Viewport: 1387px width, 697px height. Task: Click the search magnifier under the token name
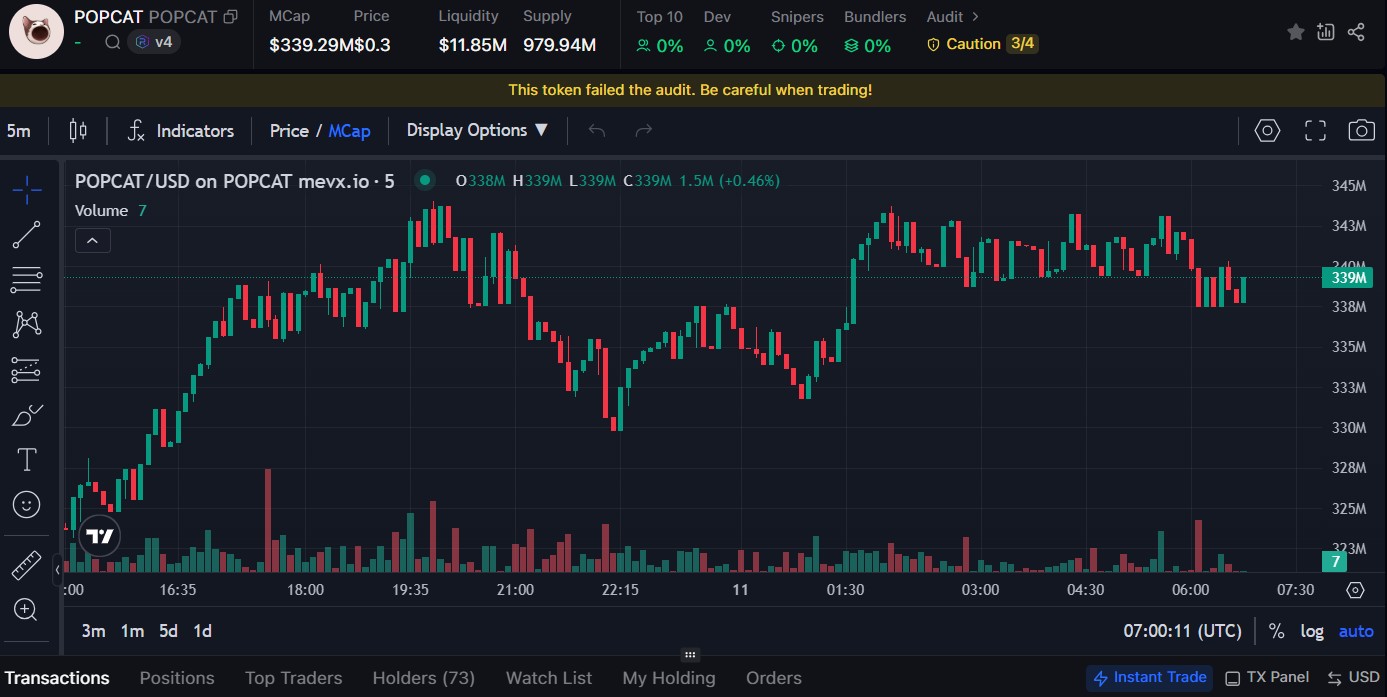tap(113, 42)
